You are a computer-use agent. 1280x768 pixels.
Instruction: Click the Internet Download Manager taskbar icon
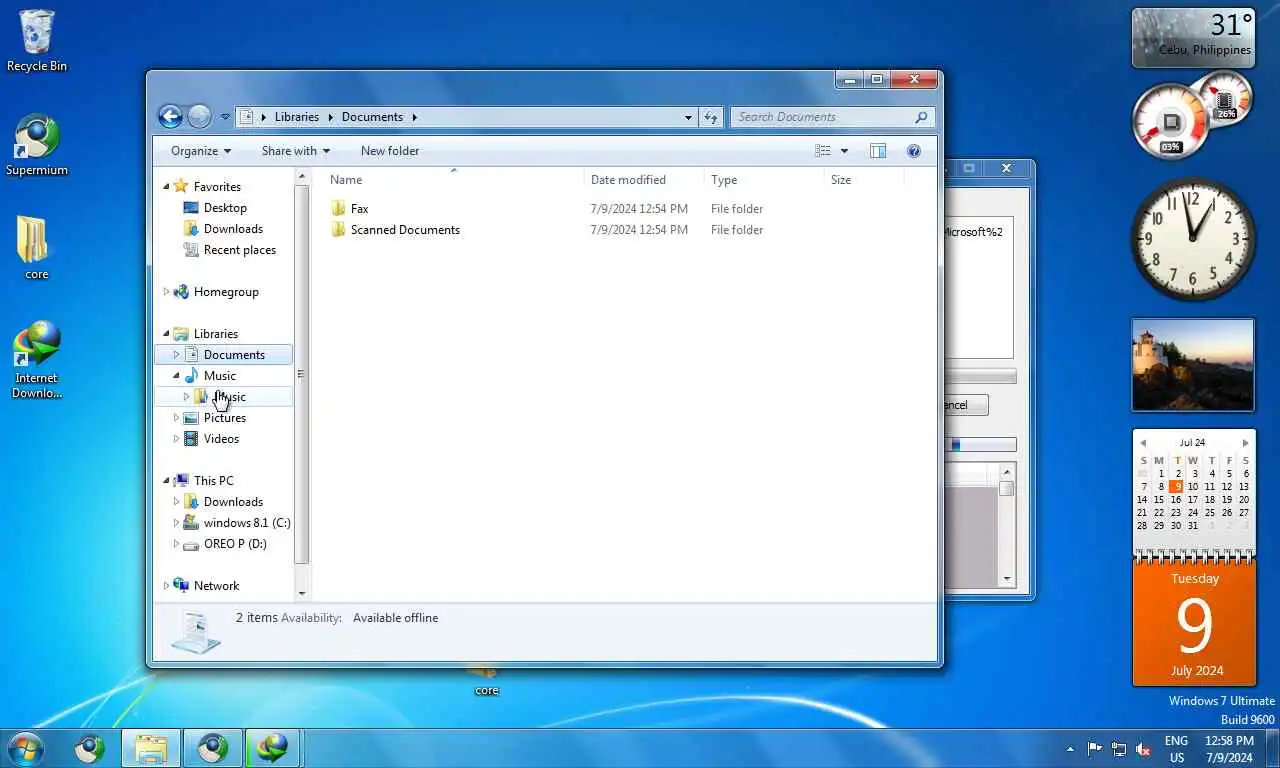coord(273,748)
